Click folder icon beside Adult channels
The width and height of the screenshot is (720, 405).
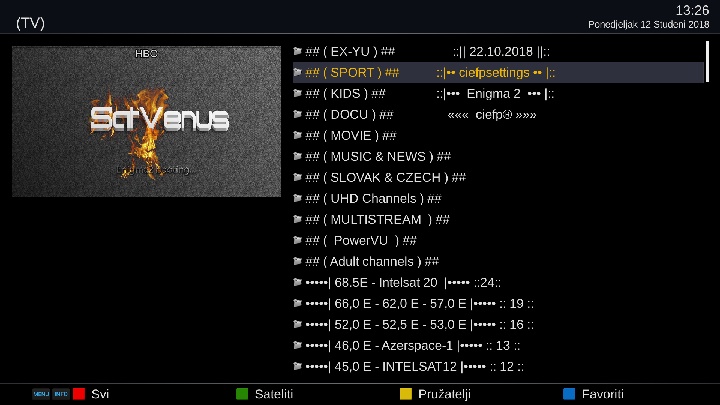click(298, 262)
